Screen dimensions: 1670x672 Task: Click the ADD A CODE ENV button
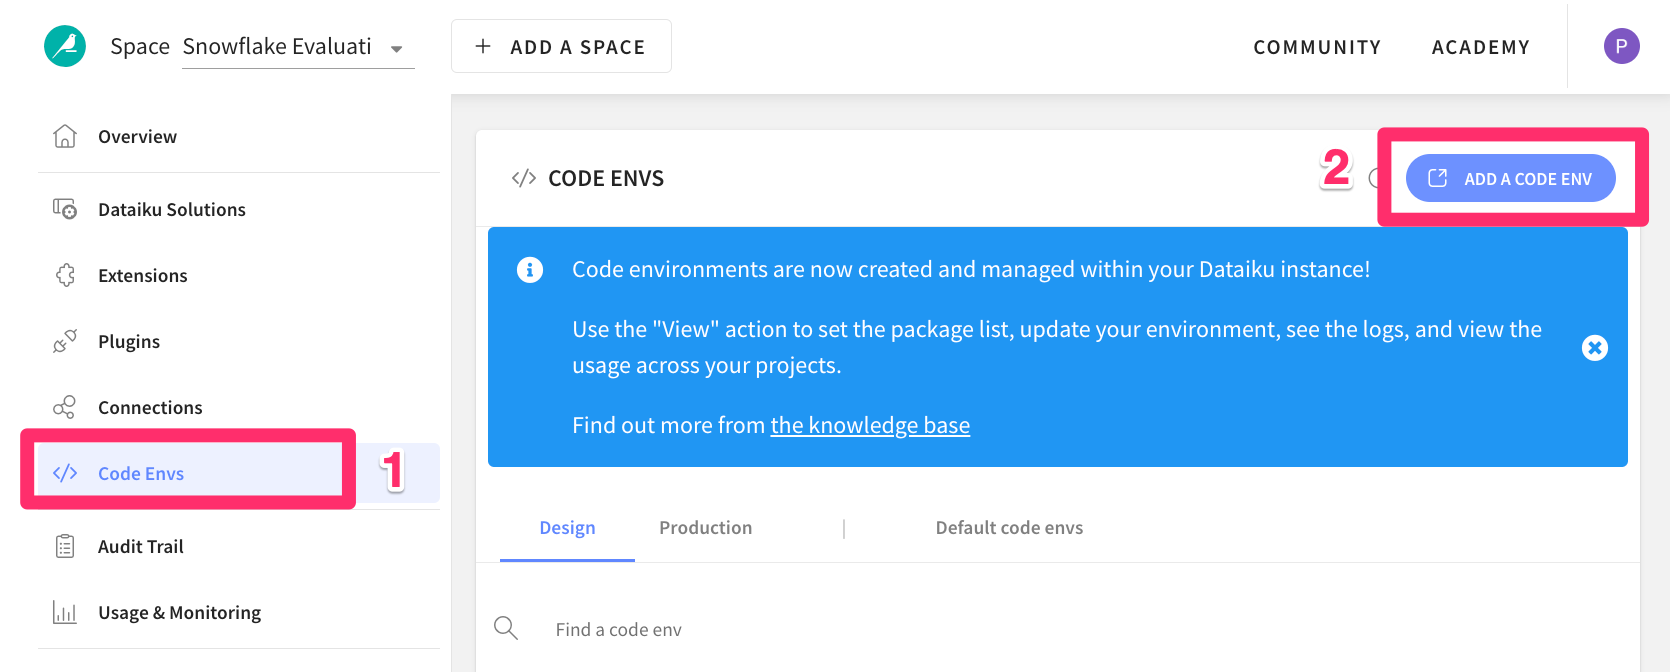tap(1510, 178)
